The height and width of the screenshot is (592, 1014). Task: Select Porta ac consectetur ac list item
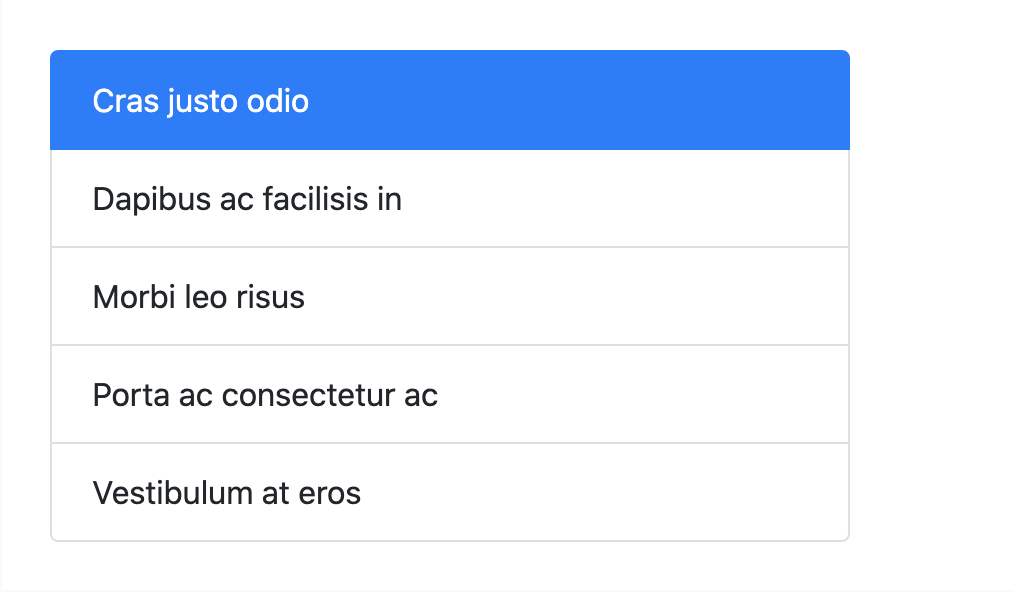pyautogui.click(x=449, y=395)
